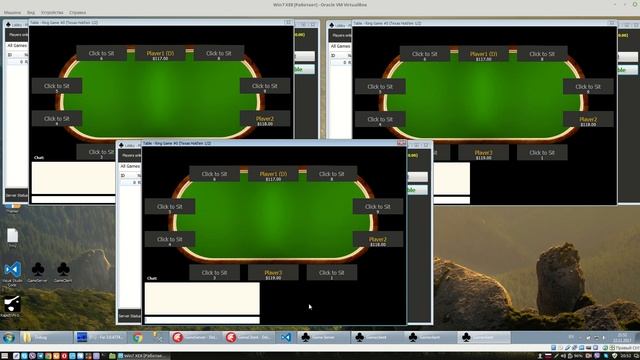Sit at seat 8 in the front table

[331, 175]
